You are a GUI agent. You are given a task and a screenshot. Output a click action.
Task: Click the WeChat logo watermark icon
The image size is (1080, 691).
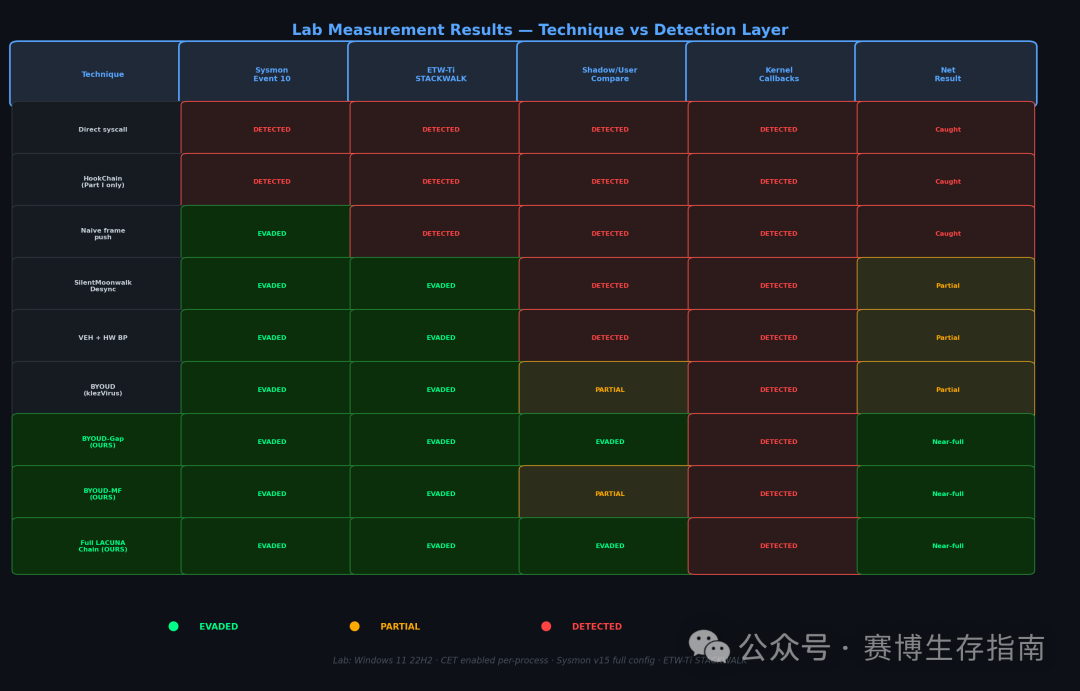tap(709, 646)
